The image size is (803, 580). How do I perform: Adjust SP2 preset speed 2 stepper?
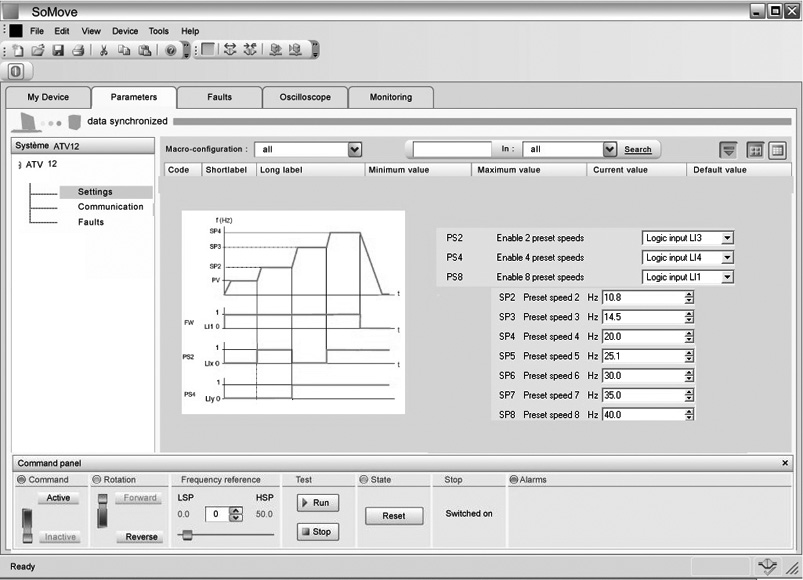point(689,297)
